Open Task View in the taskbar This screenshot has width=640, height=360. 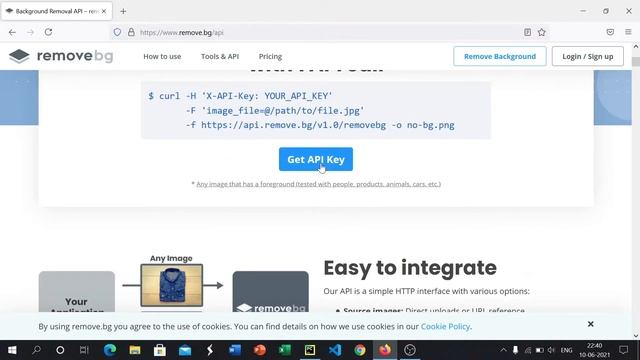[x=84, y=350]
